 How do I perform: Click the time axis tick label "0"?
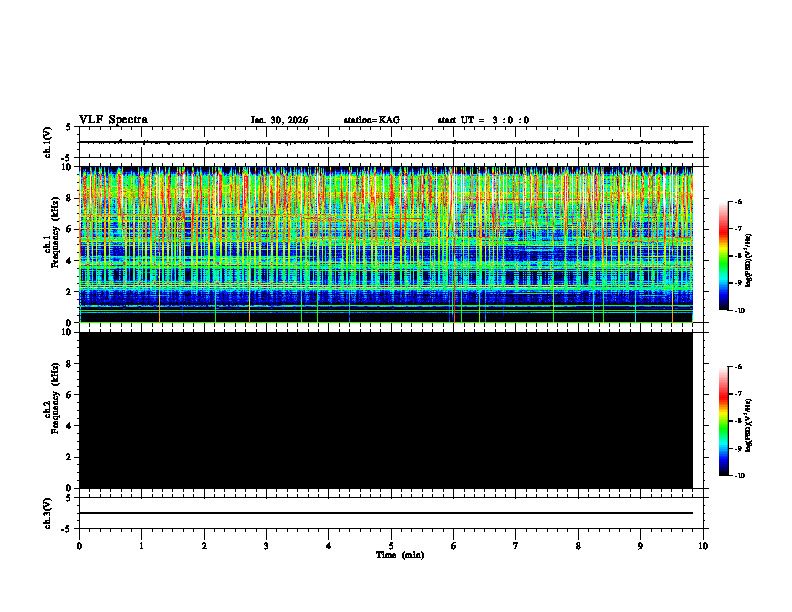79,545
